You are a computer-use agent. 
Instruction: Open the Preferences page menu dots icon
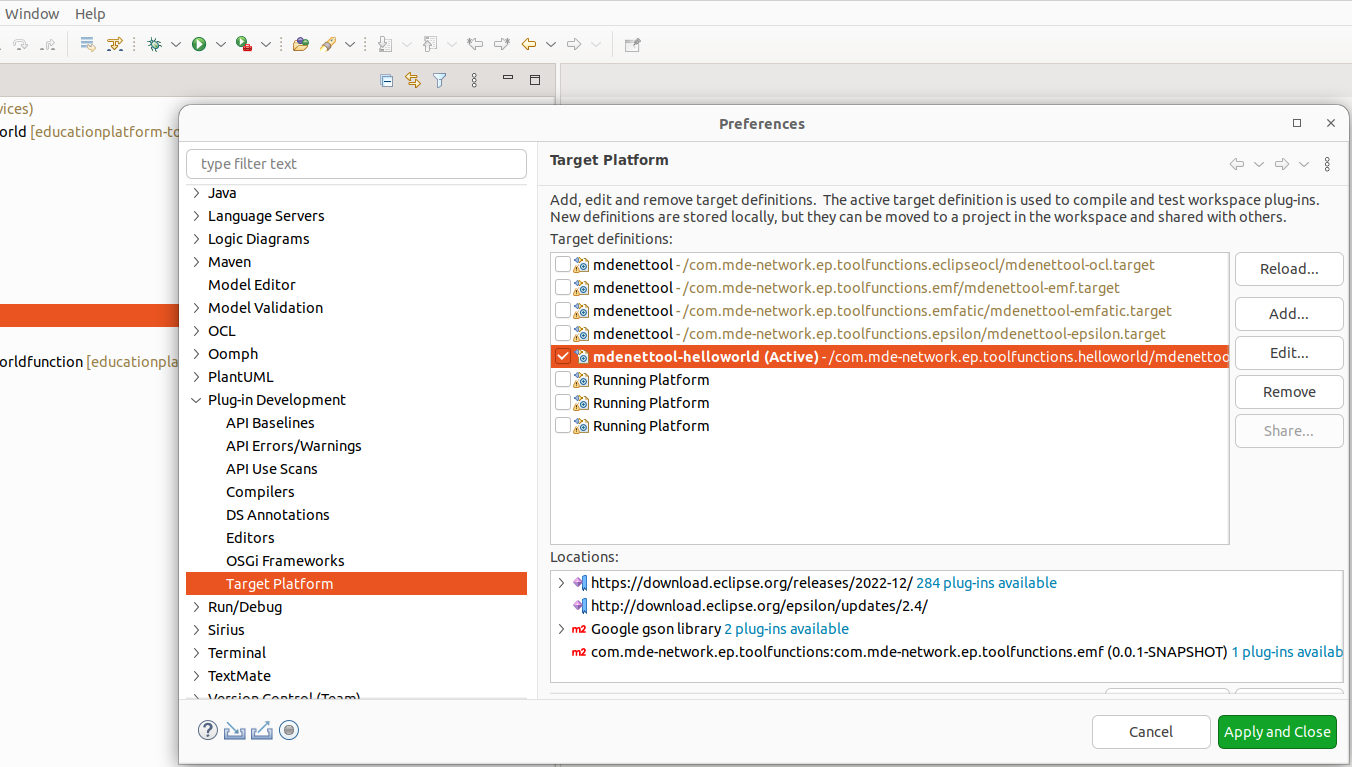pos(1327,164)
